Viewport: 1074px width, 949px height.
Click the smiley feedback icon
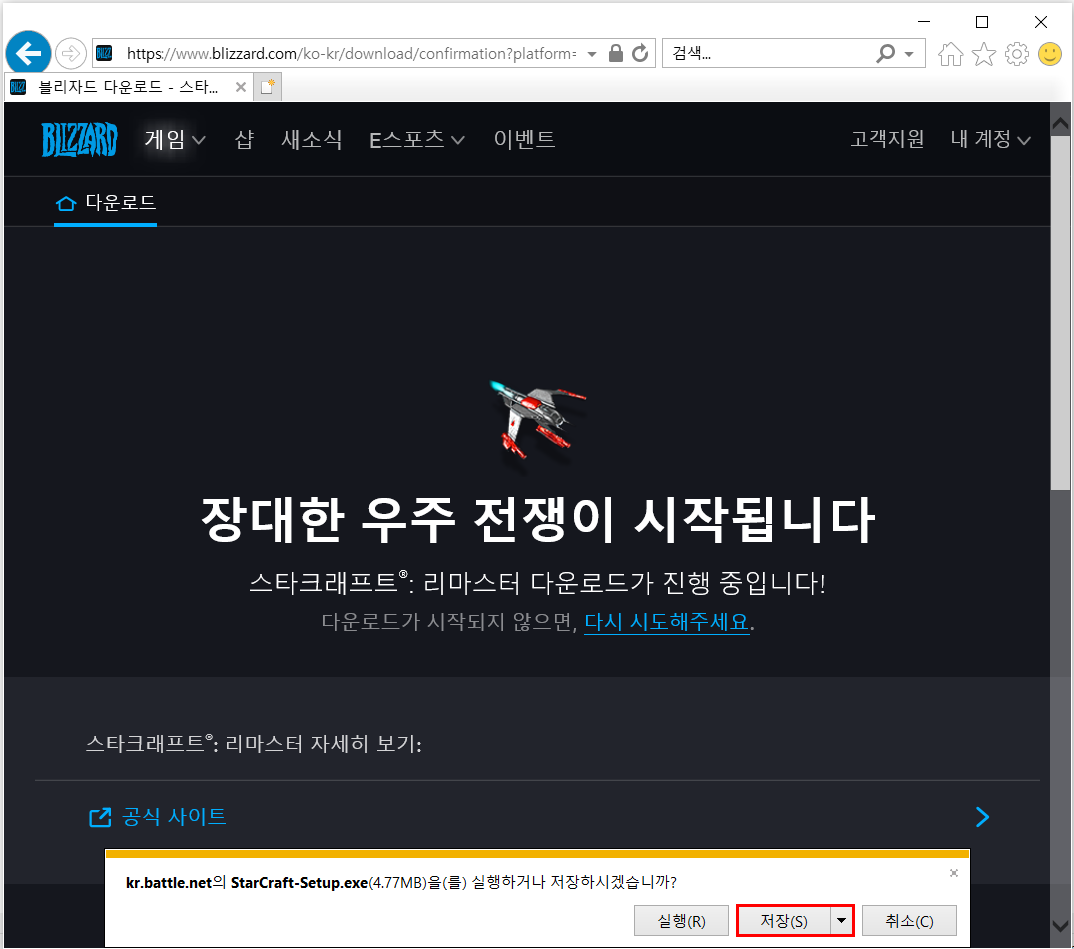pos(1049,53)
